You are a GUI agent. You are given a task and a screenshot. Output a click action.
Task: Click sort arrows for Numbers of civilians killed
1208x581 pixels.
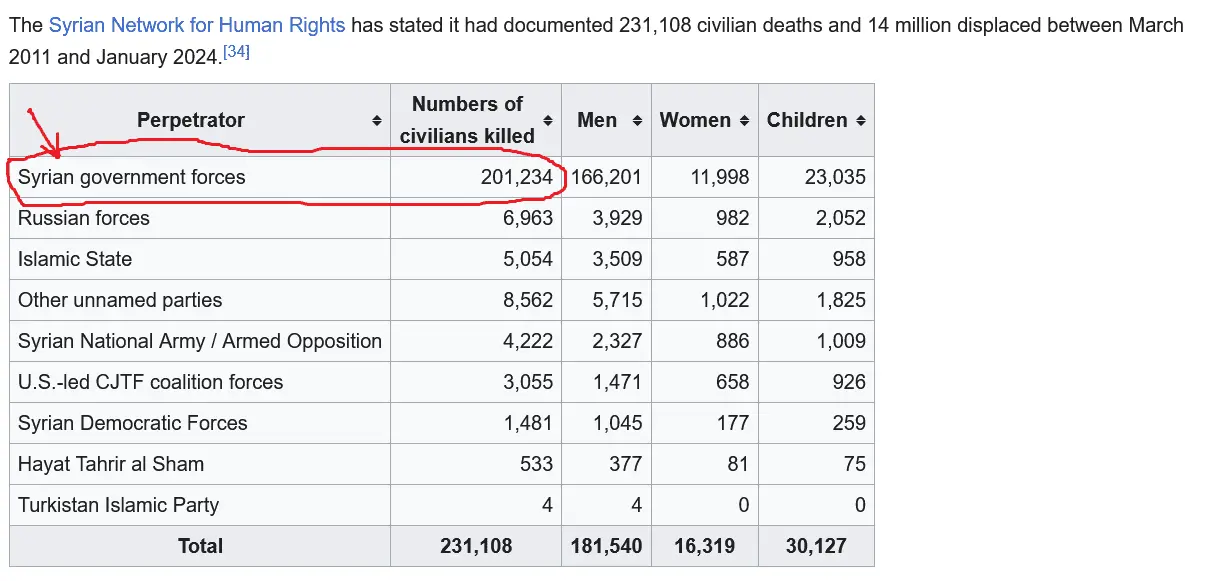[x=547, y=120]
